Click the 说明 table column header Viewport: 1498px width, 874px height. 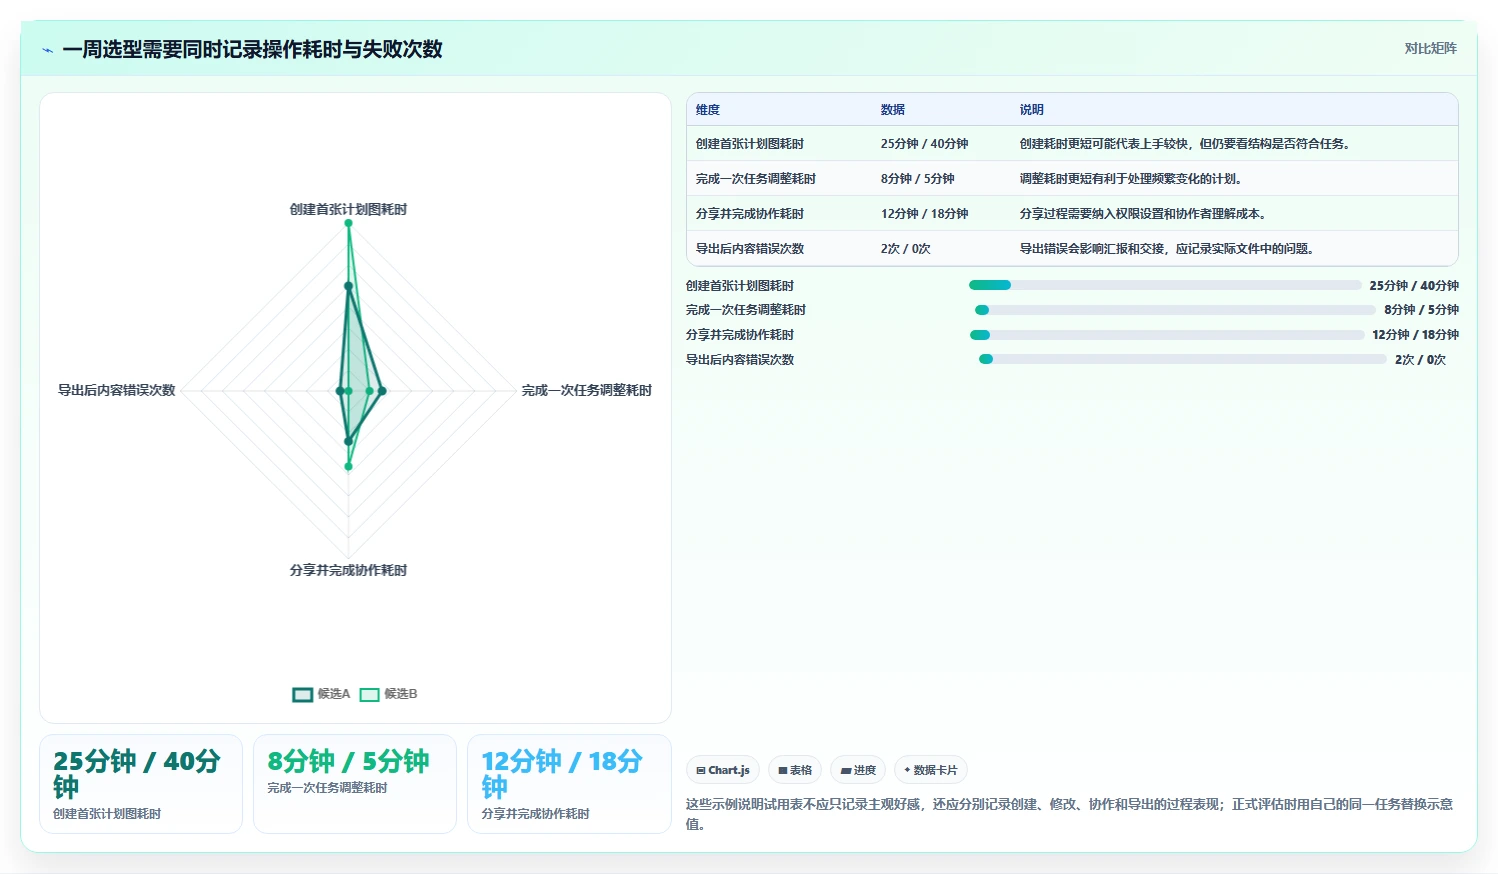1032,110
